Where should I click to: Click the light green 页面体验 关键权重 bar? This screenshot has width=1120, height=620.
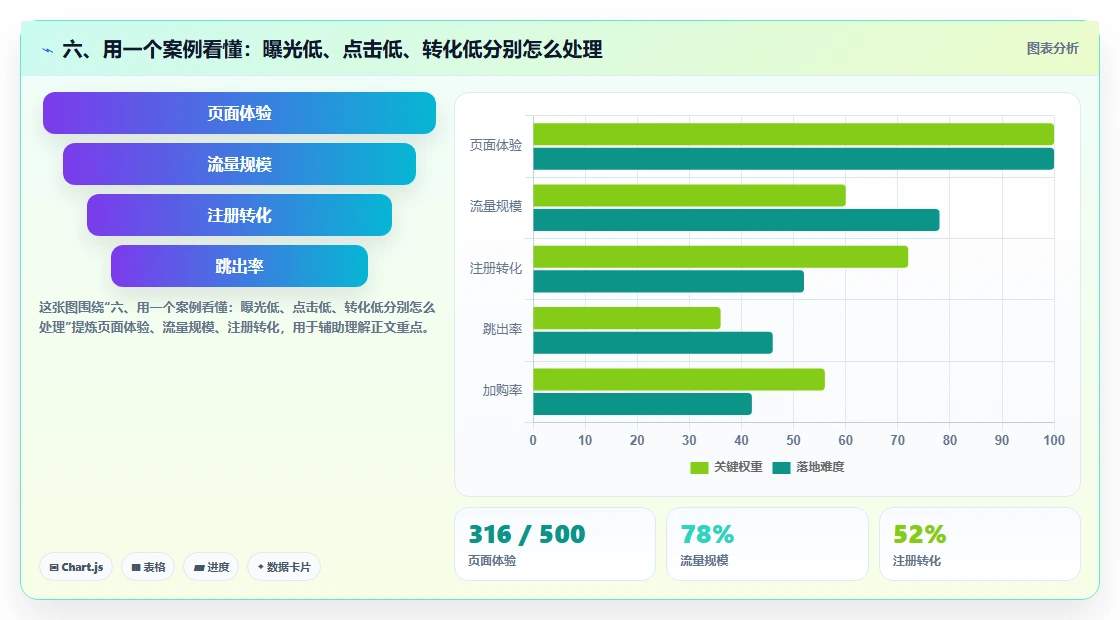click(x=794, y=134)
